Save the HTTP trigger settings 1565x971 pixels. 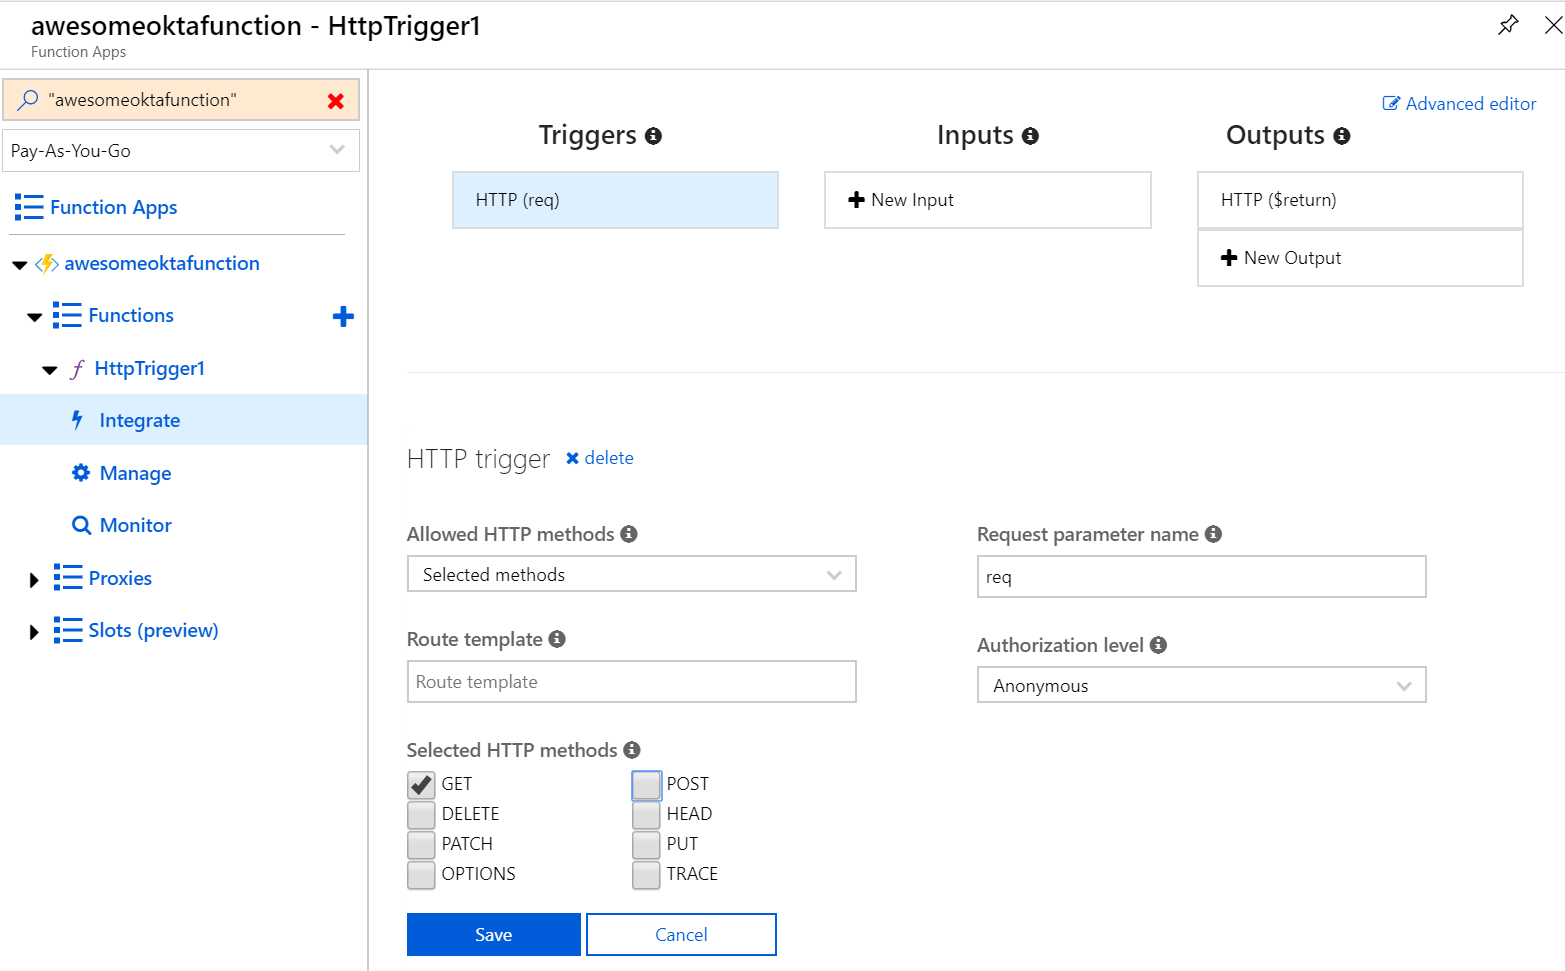point(493,935)
